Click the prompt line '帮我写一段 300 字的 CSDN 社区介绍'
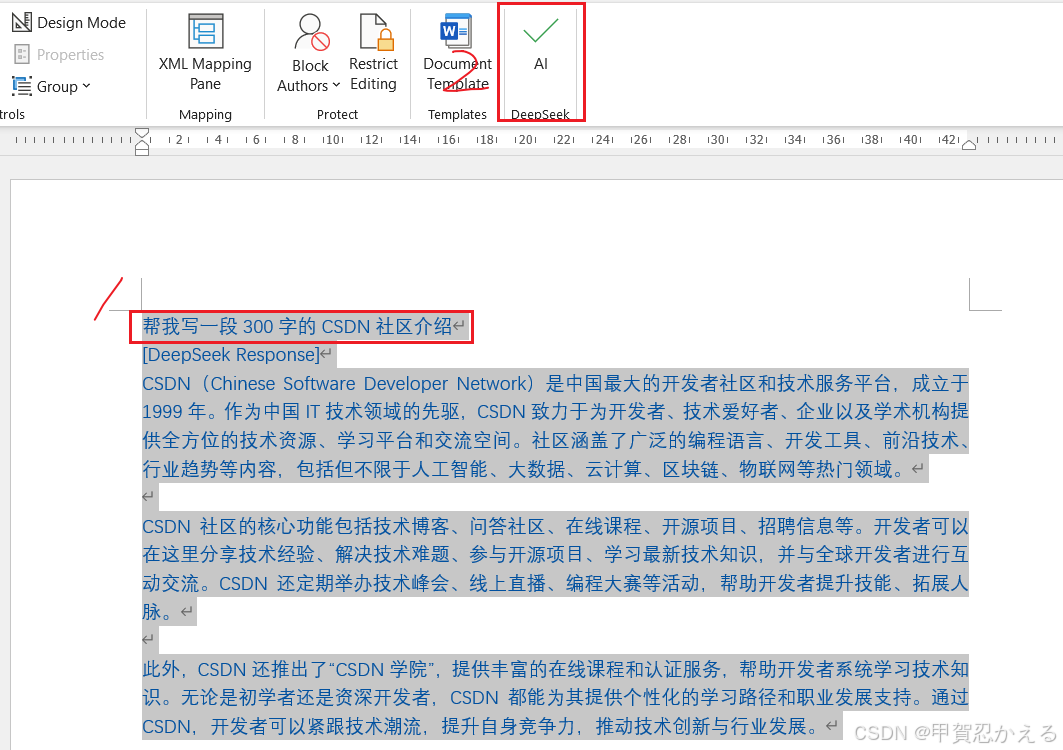The width and height of the screenshot is (1063, 750). (297, 326)
